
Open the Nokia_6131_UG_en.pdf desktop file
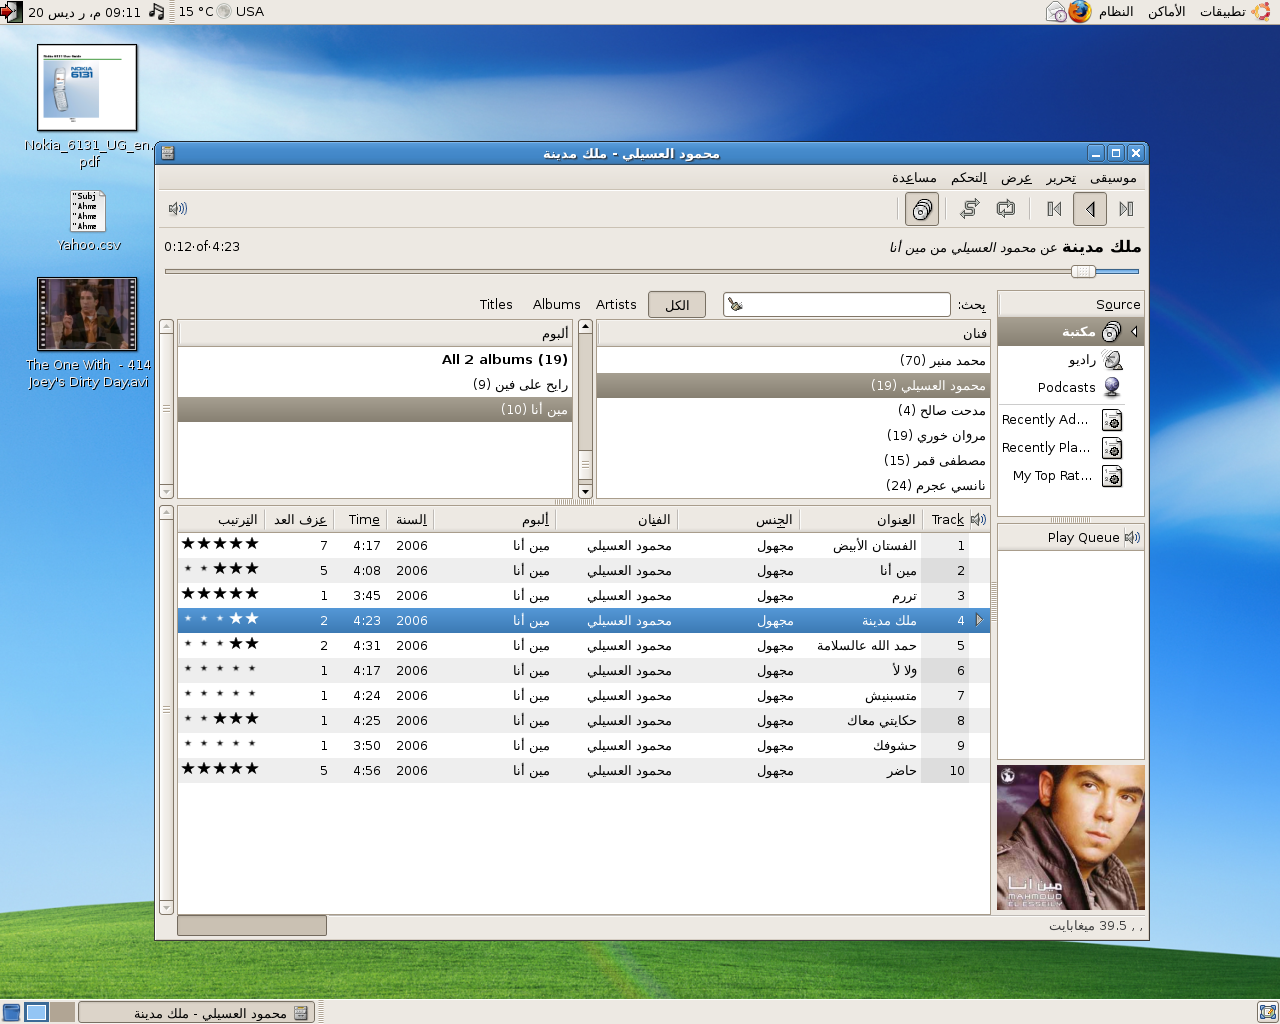coord(87,88)
